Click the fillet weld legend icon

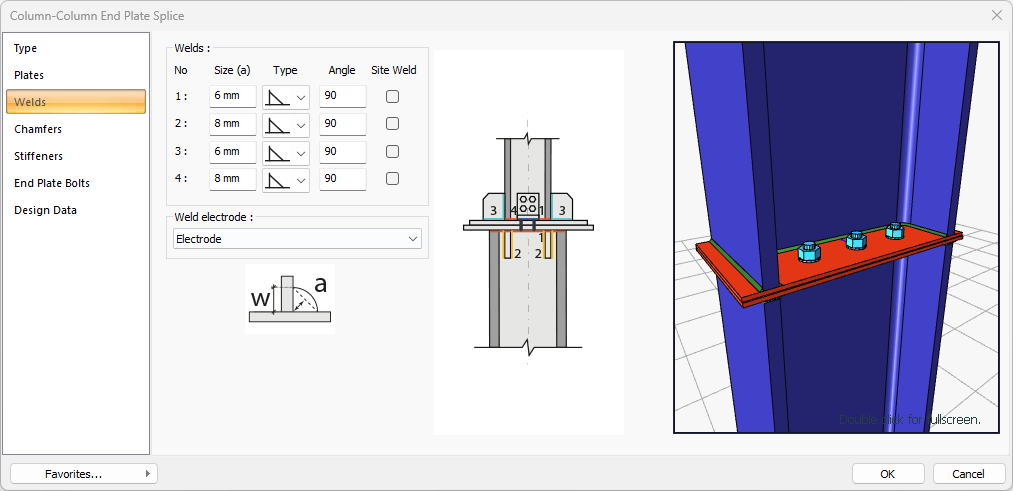click(289, 299)
